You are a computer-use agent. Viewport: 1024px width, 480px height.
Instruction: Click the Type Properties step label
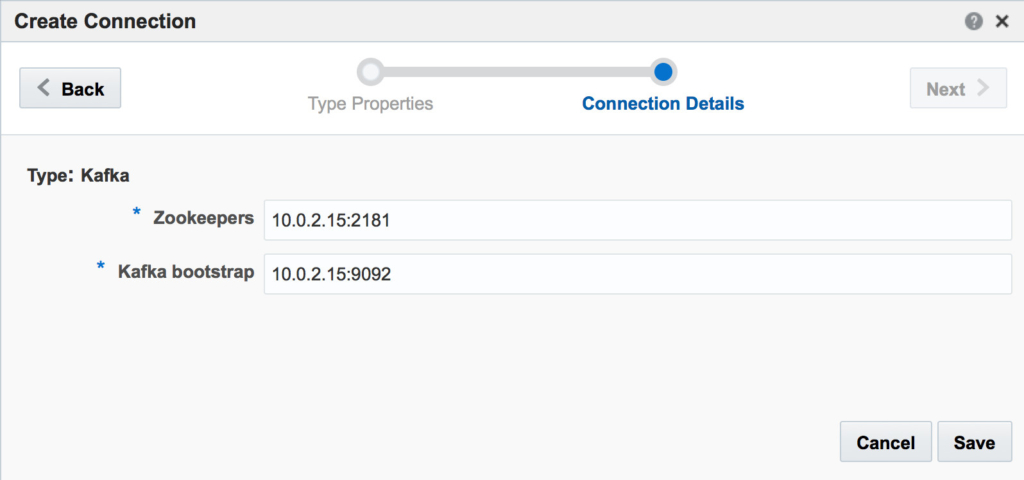pyautogui.click(x=370, y=104)
